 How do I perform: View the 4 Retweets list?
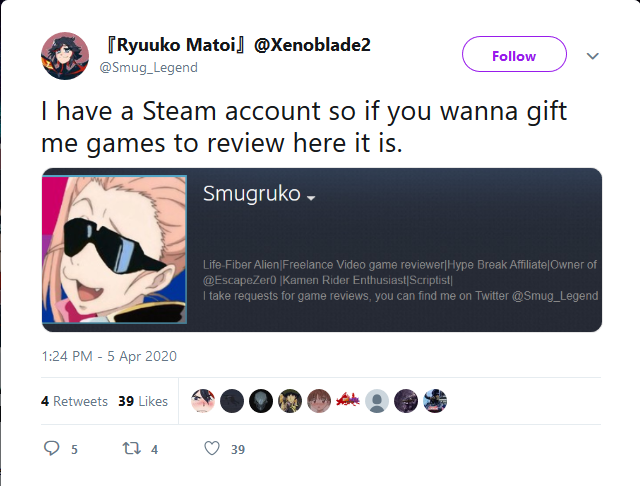click(74, 401)
